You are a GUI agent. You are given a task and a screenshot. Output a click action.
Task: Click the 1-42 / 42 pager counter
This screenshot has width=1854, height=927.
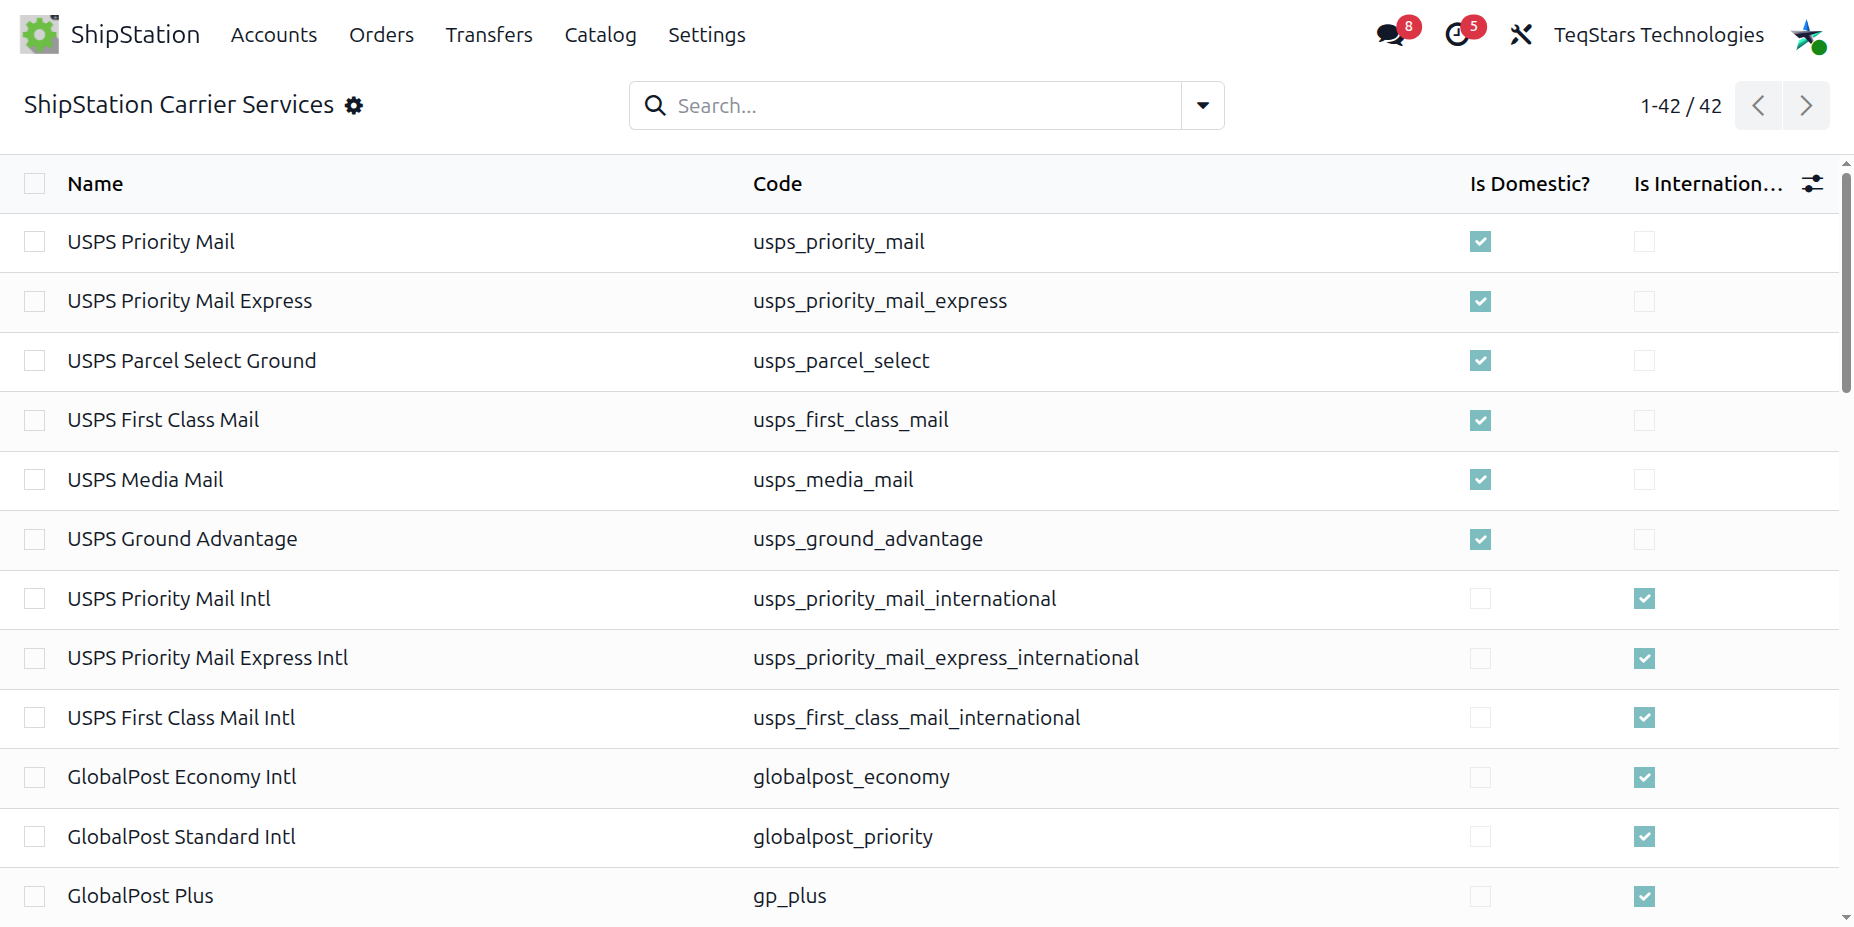coord(1681,106)
